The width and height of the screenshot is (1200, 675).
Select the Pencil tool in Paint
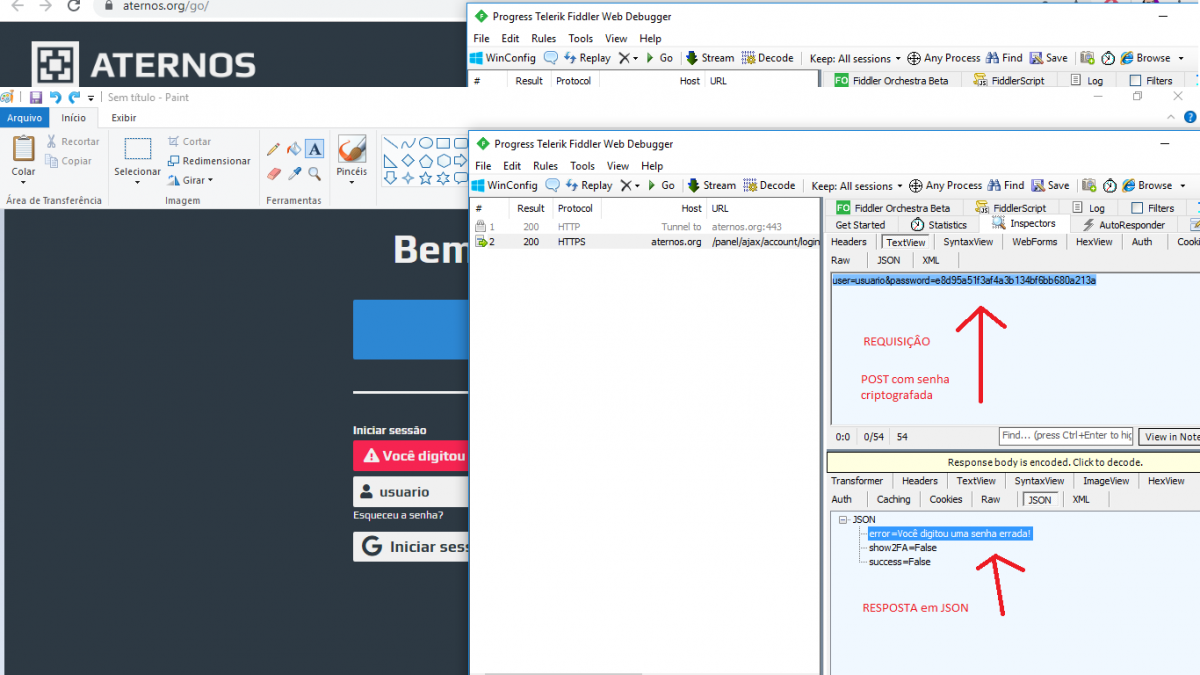click(273, 149)
